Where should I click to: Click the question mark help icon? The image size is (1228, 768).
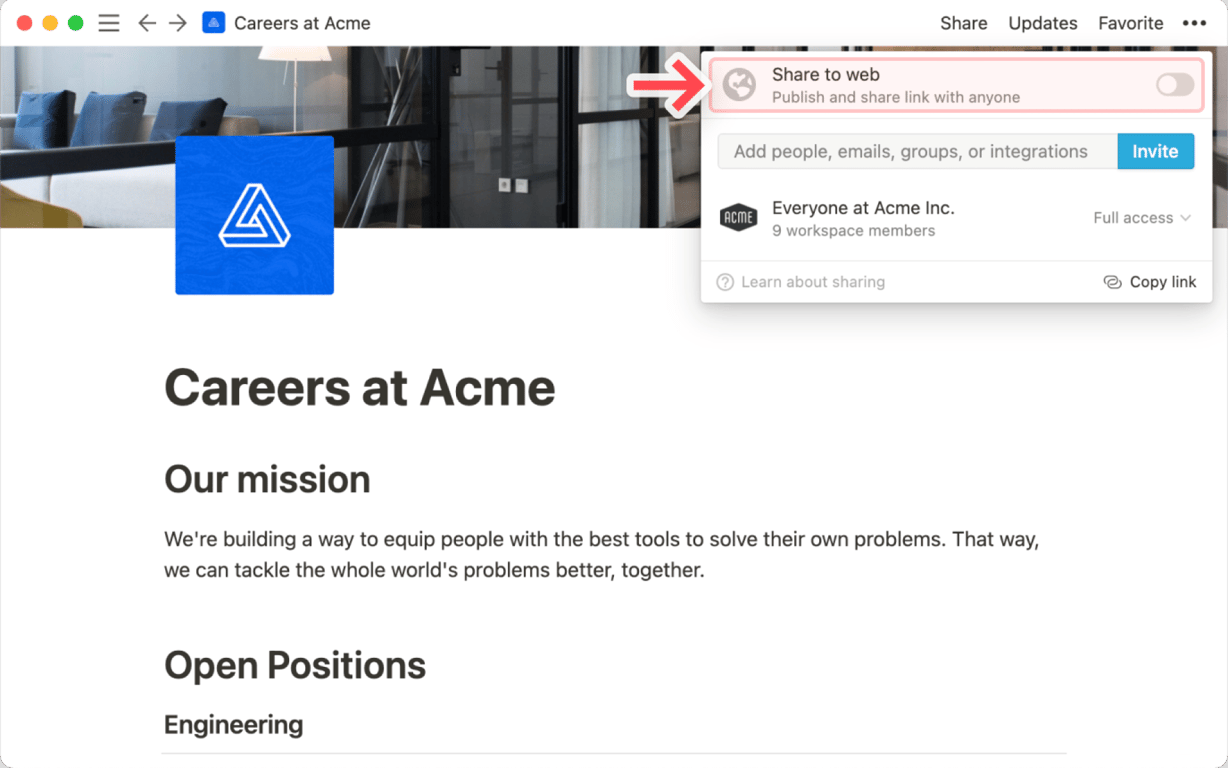click(725, 282)
